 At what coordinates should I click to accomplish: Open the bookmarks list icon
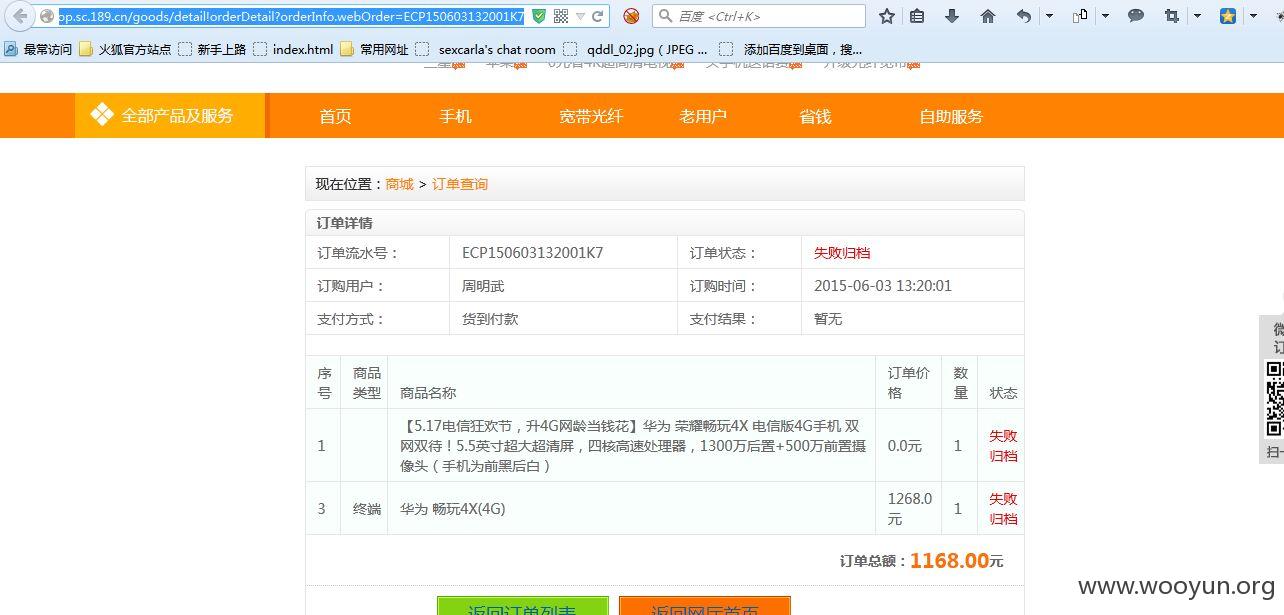point(917,16)
